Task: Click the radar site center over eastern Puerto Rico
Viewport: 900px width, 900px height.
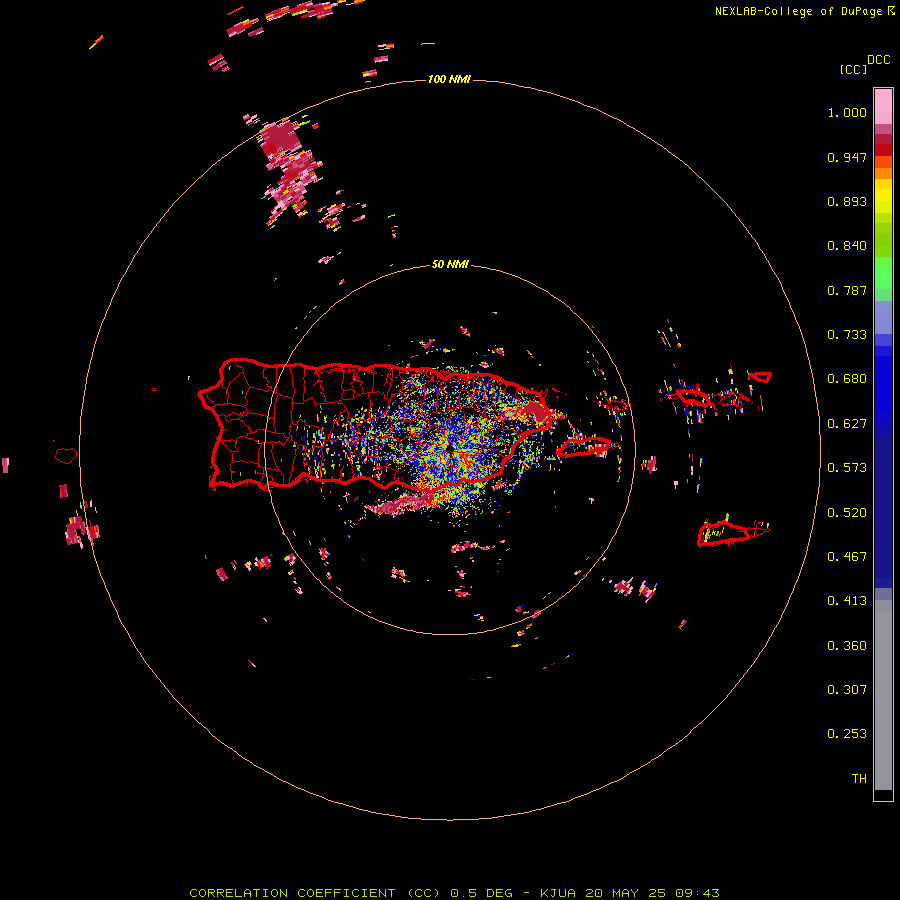Action: click(x=451, y=449)
